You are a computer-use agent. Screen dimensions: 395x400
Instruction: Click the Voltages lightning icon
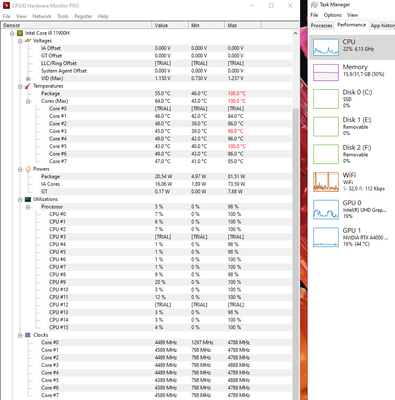tap(28, 41)
